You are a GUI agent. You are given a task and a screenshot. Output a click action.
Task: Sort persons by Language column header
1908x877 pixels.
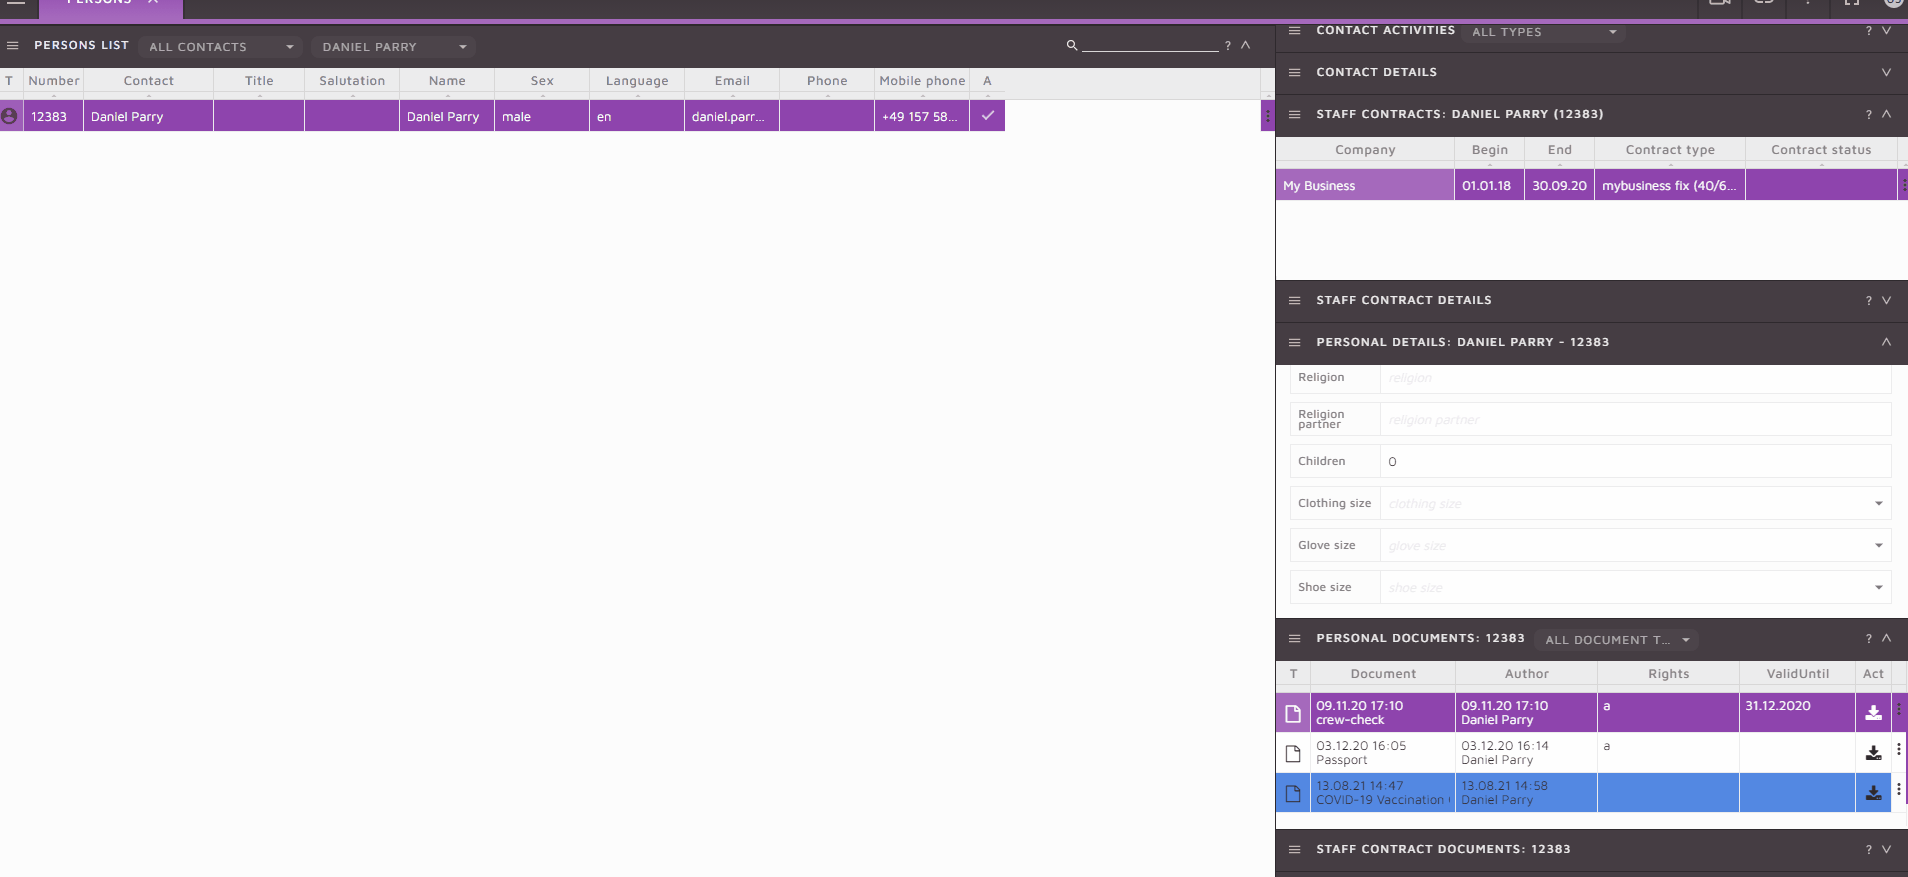[x=637, y=81]
